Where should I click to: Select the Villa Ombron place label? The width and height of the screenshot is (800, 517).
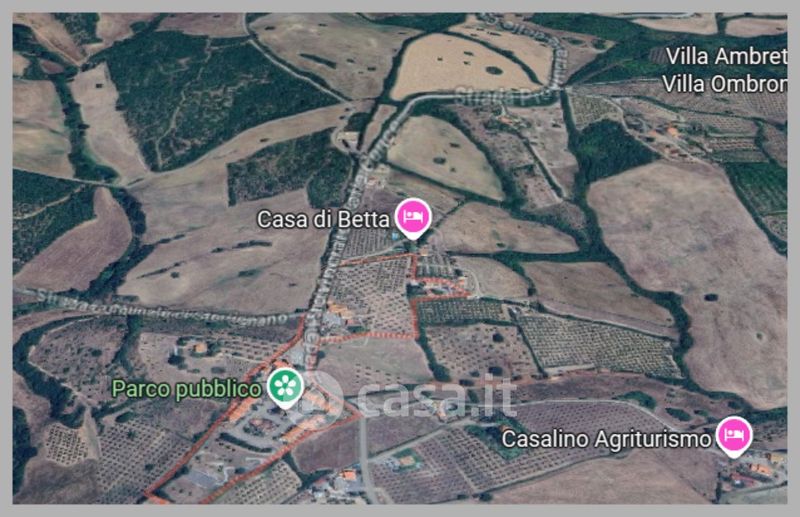[724, 83]
